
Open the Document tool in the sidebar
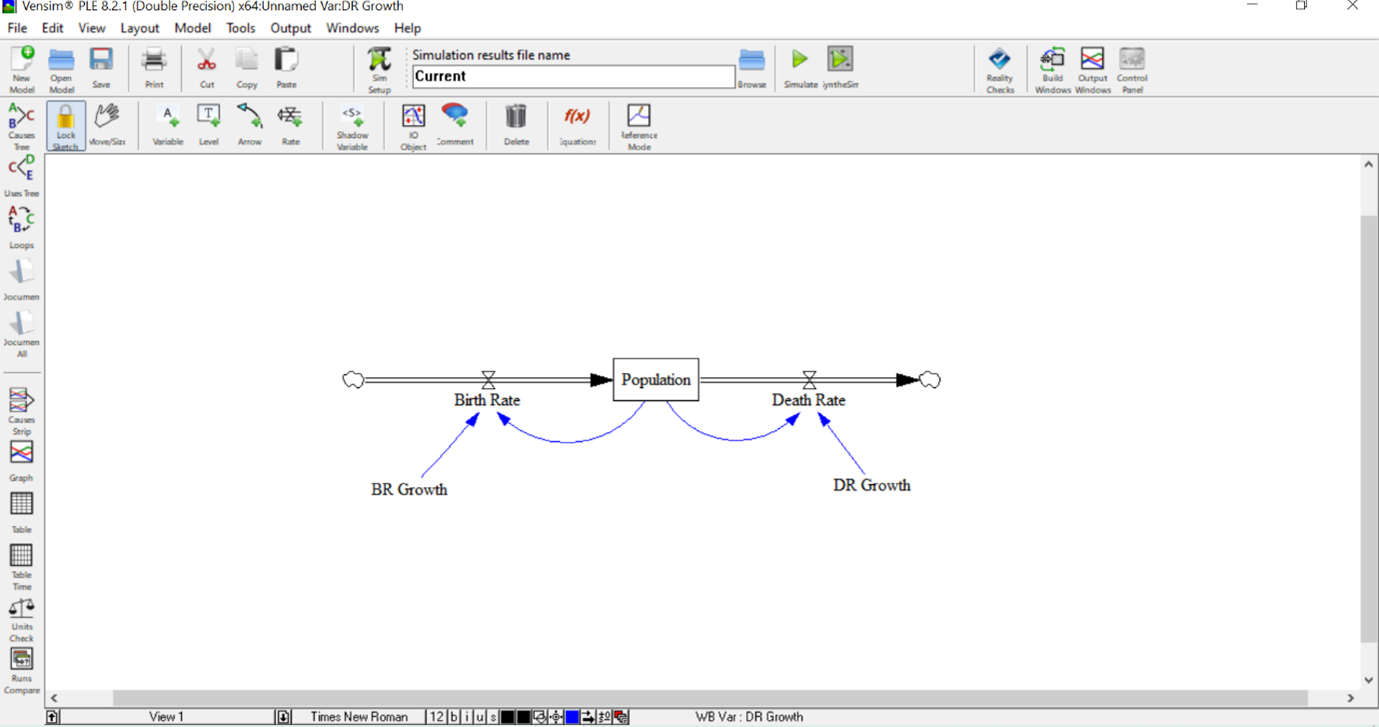21,280
